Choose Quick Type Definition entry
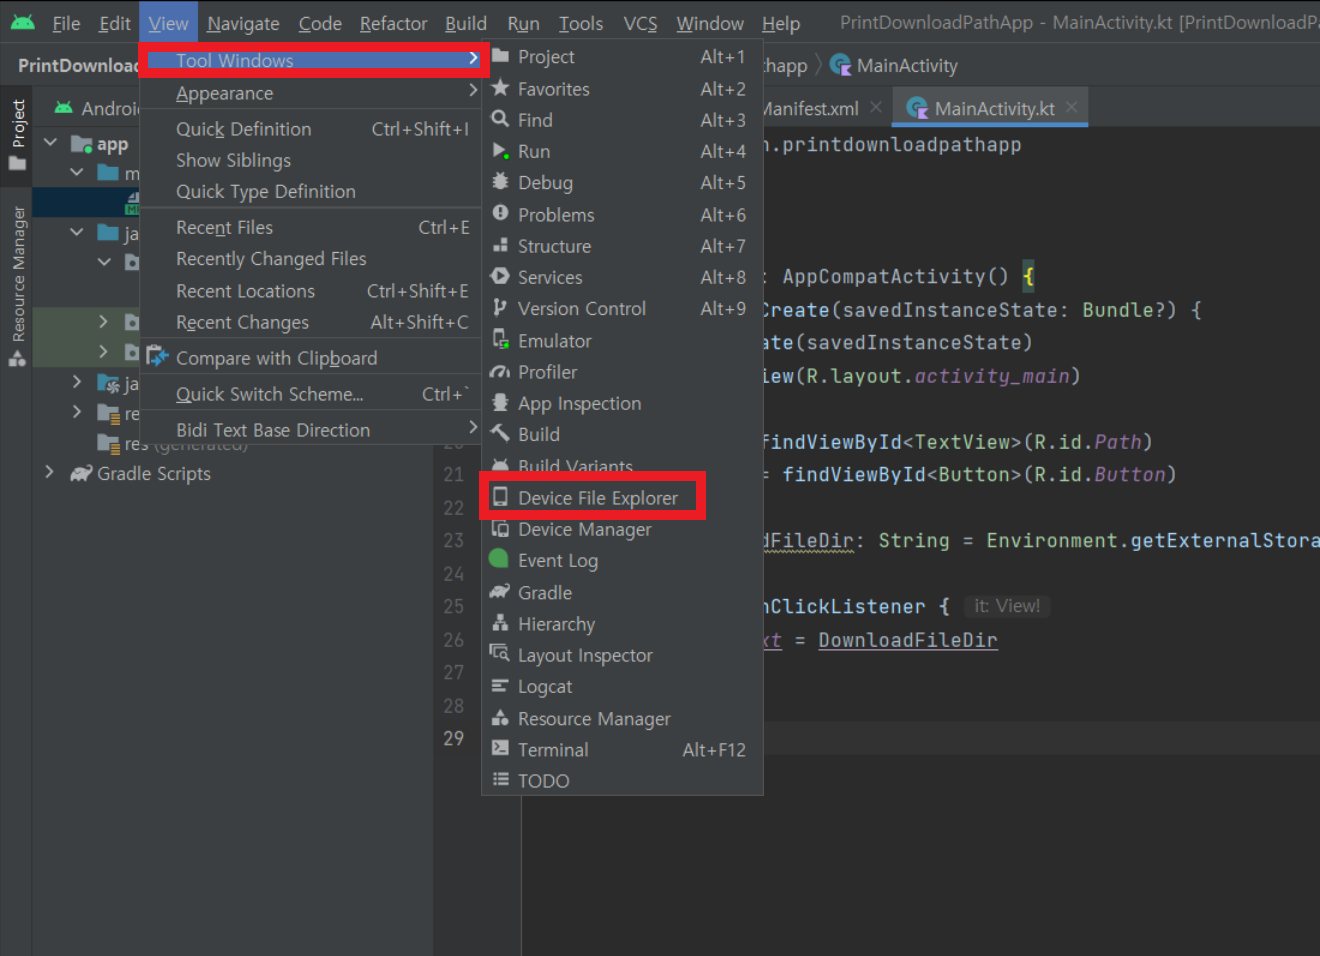This screenshot has width=1320, height=956. [312, 191]
